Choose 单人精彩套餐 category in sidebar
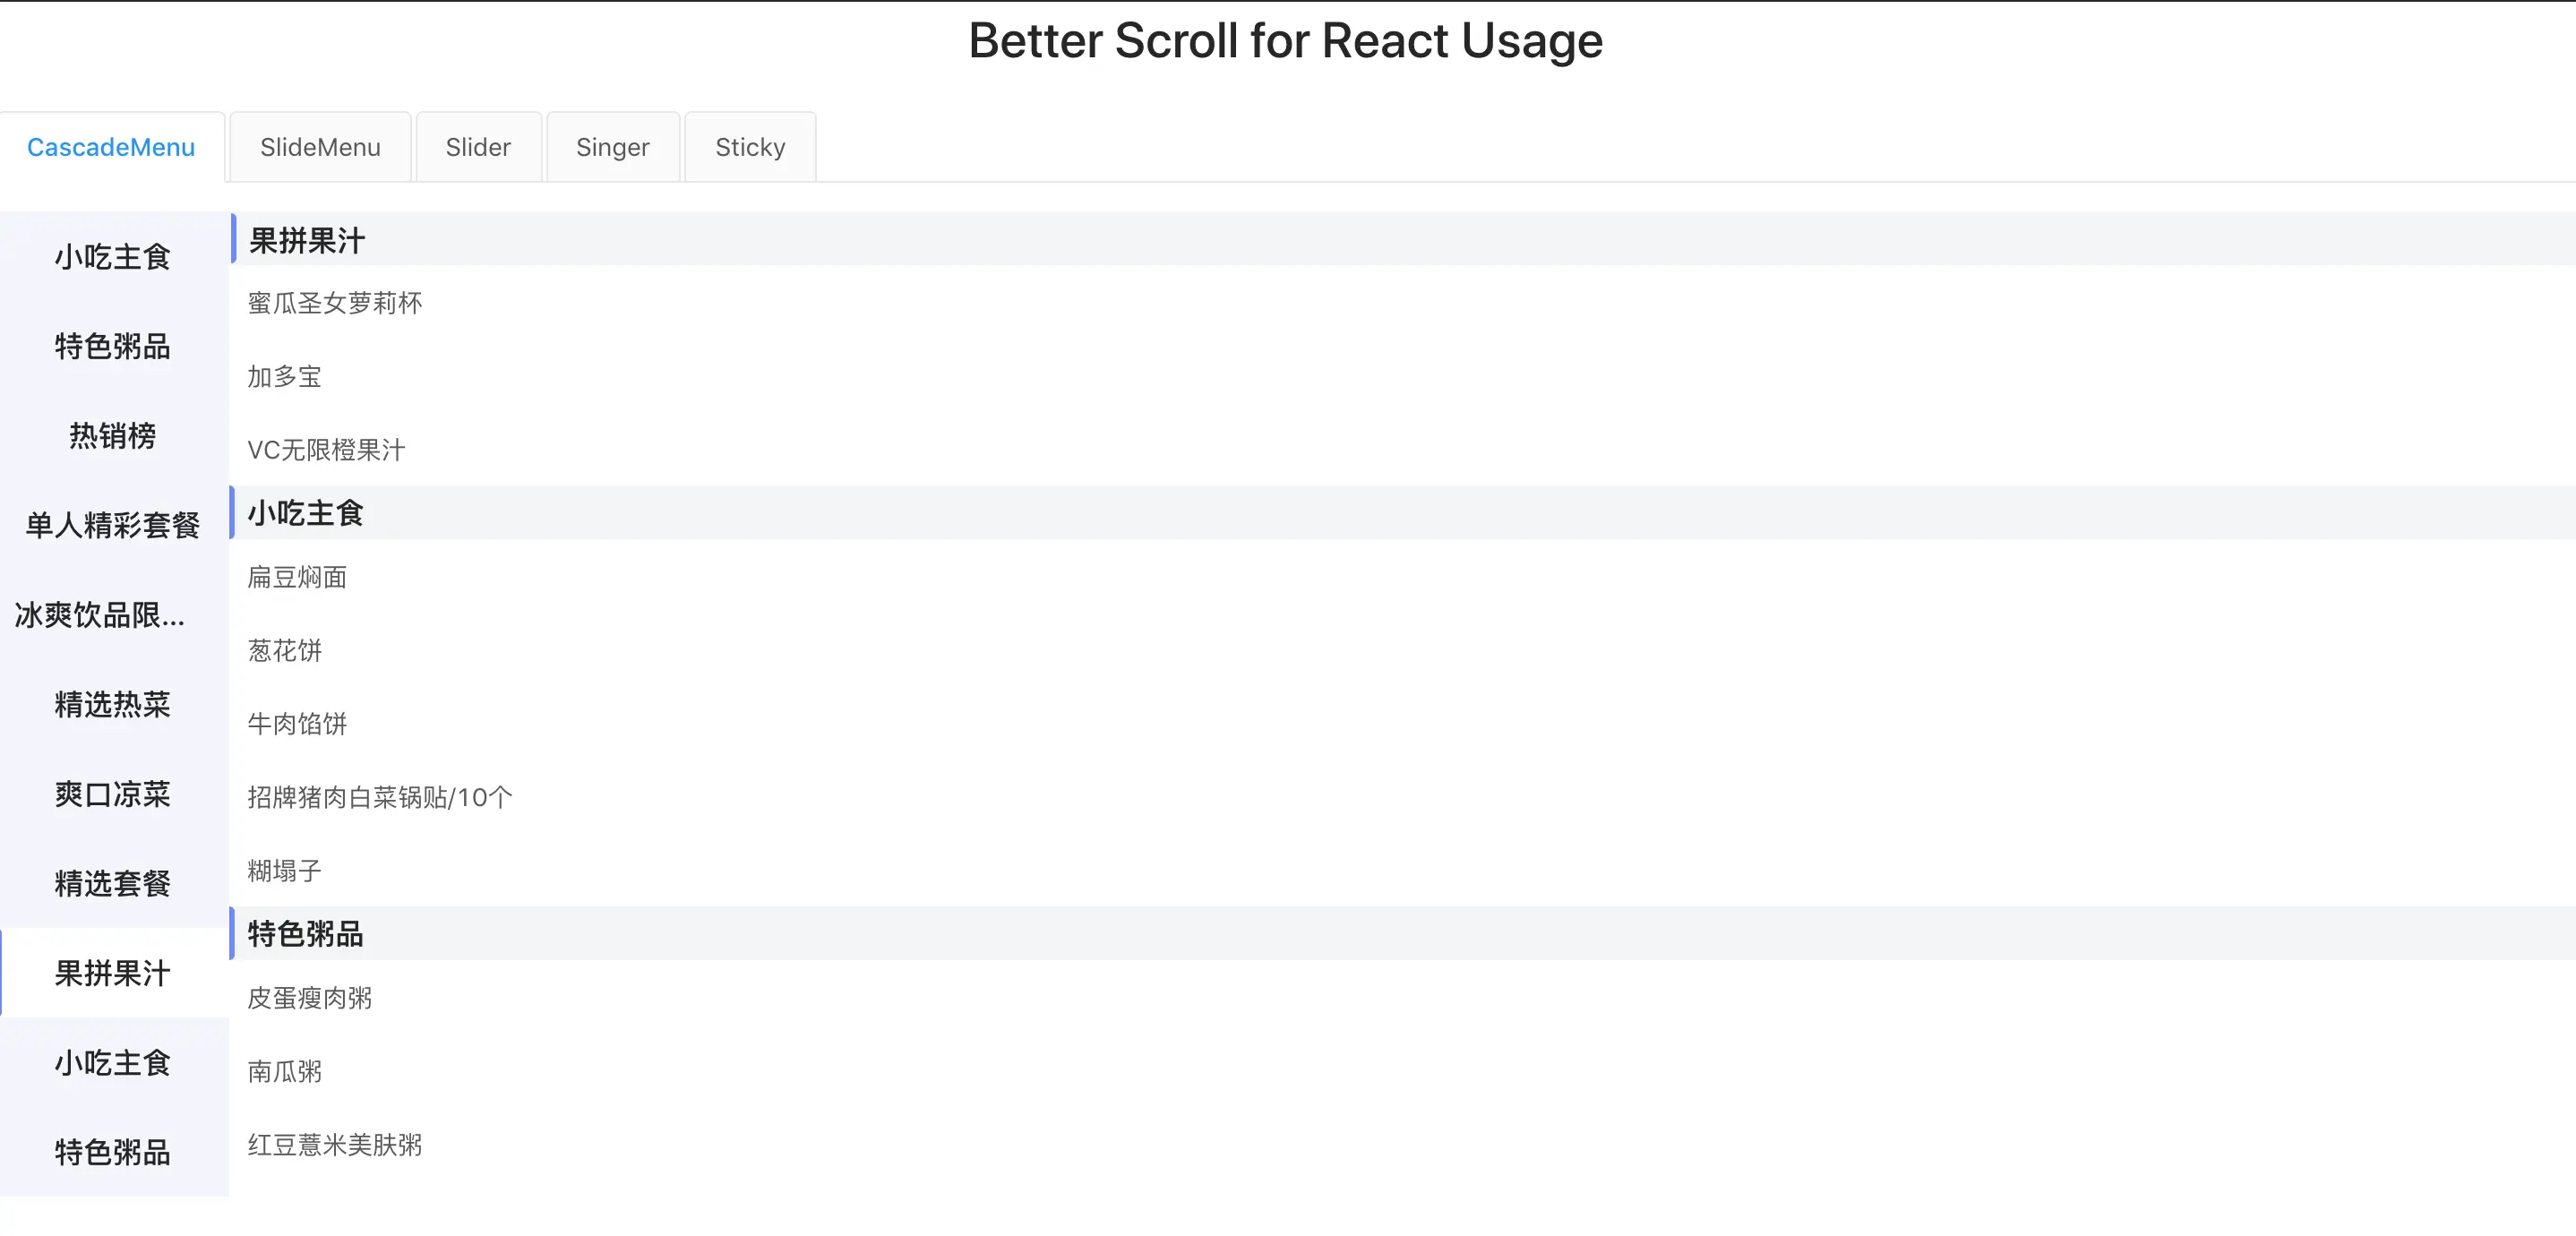Image resolution: width=2576 pixels, height=1236 pixels. 113,525
